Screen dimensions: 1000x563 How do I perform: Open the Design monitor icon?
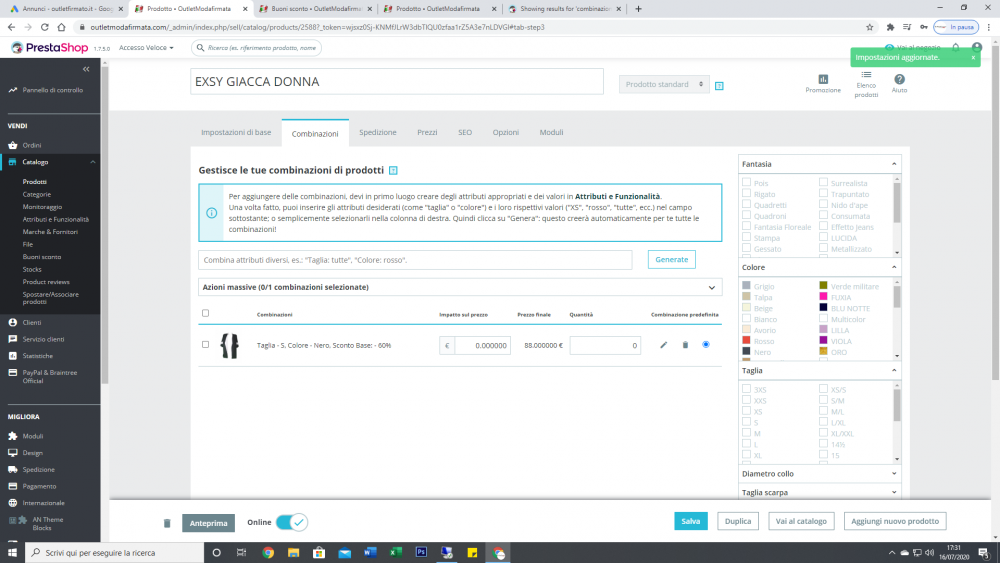pyautogui.click(x=13, y=453)
